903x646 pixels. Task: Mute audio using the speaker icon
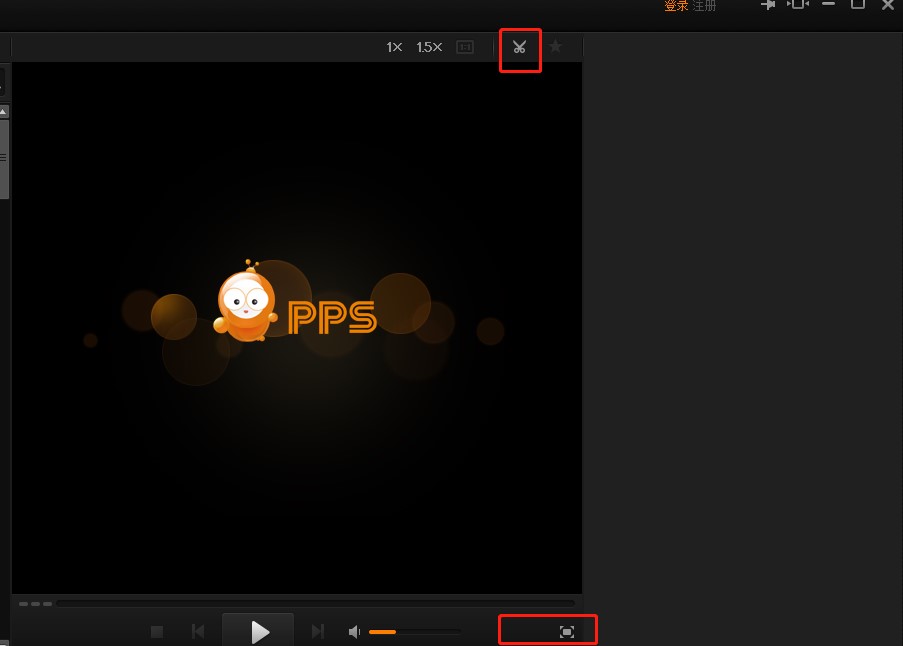(354, 632)
